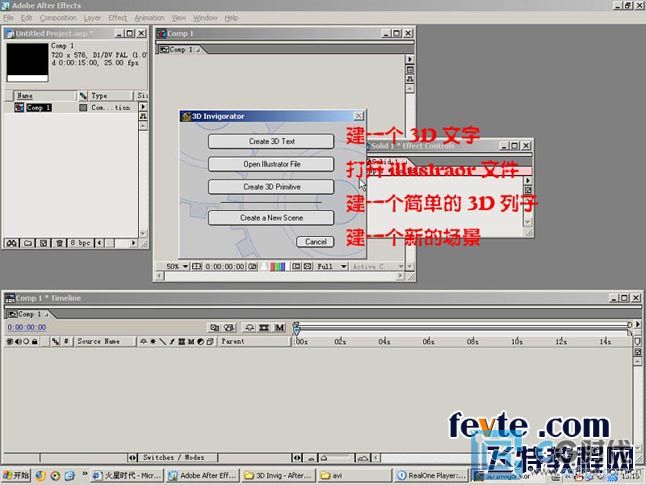This screenshot has height=485, width=646.
Task: Toggle title-action safe icon in Comp window
Action: point(197,267)
